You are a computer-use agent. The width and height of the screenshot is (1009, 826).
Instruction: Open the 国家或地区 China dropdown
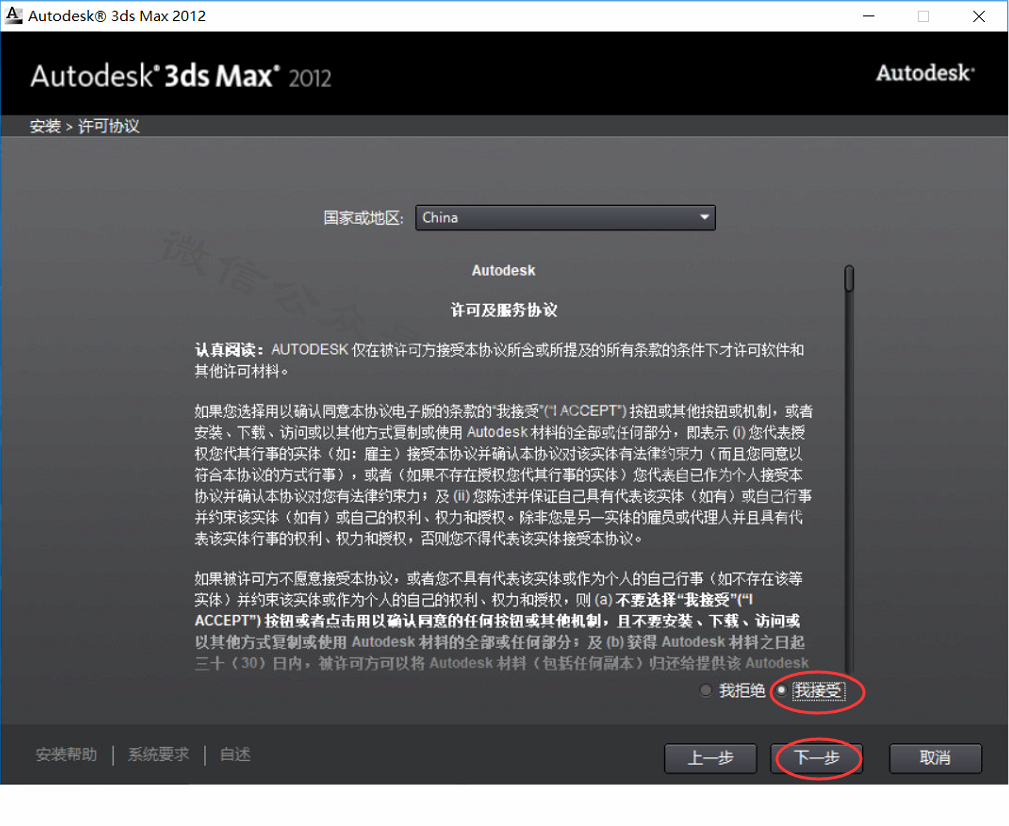[565, 217]
